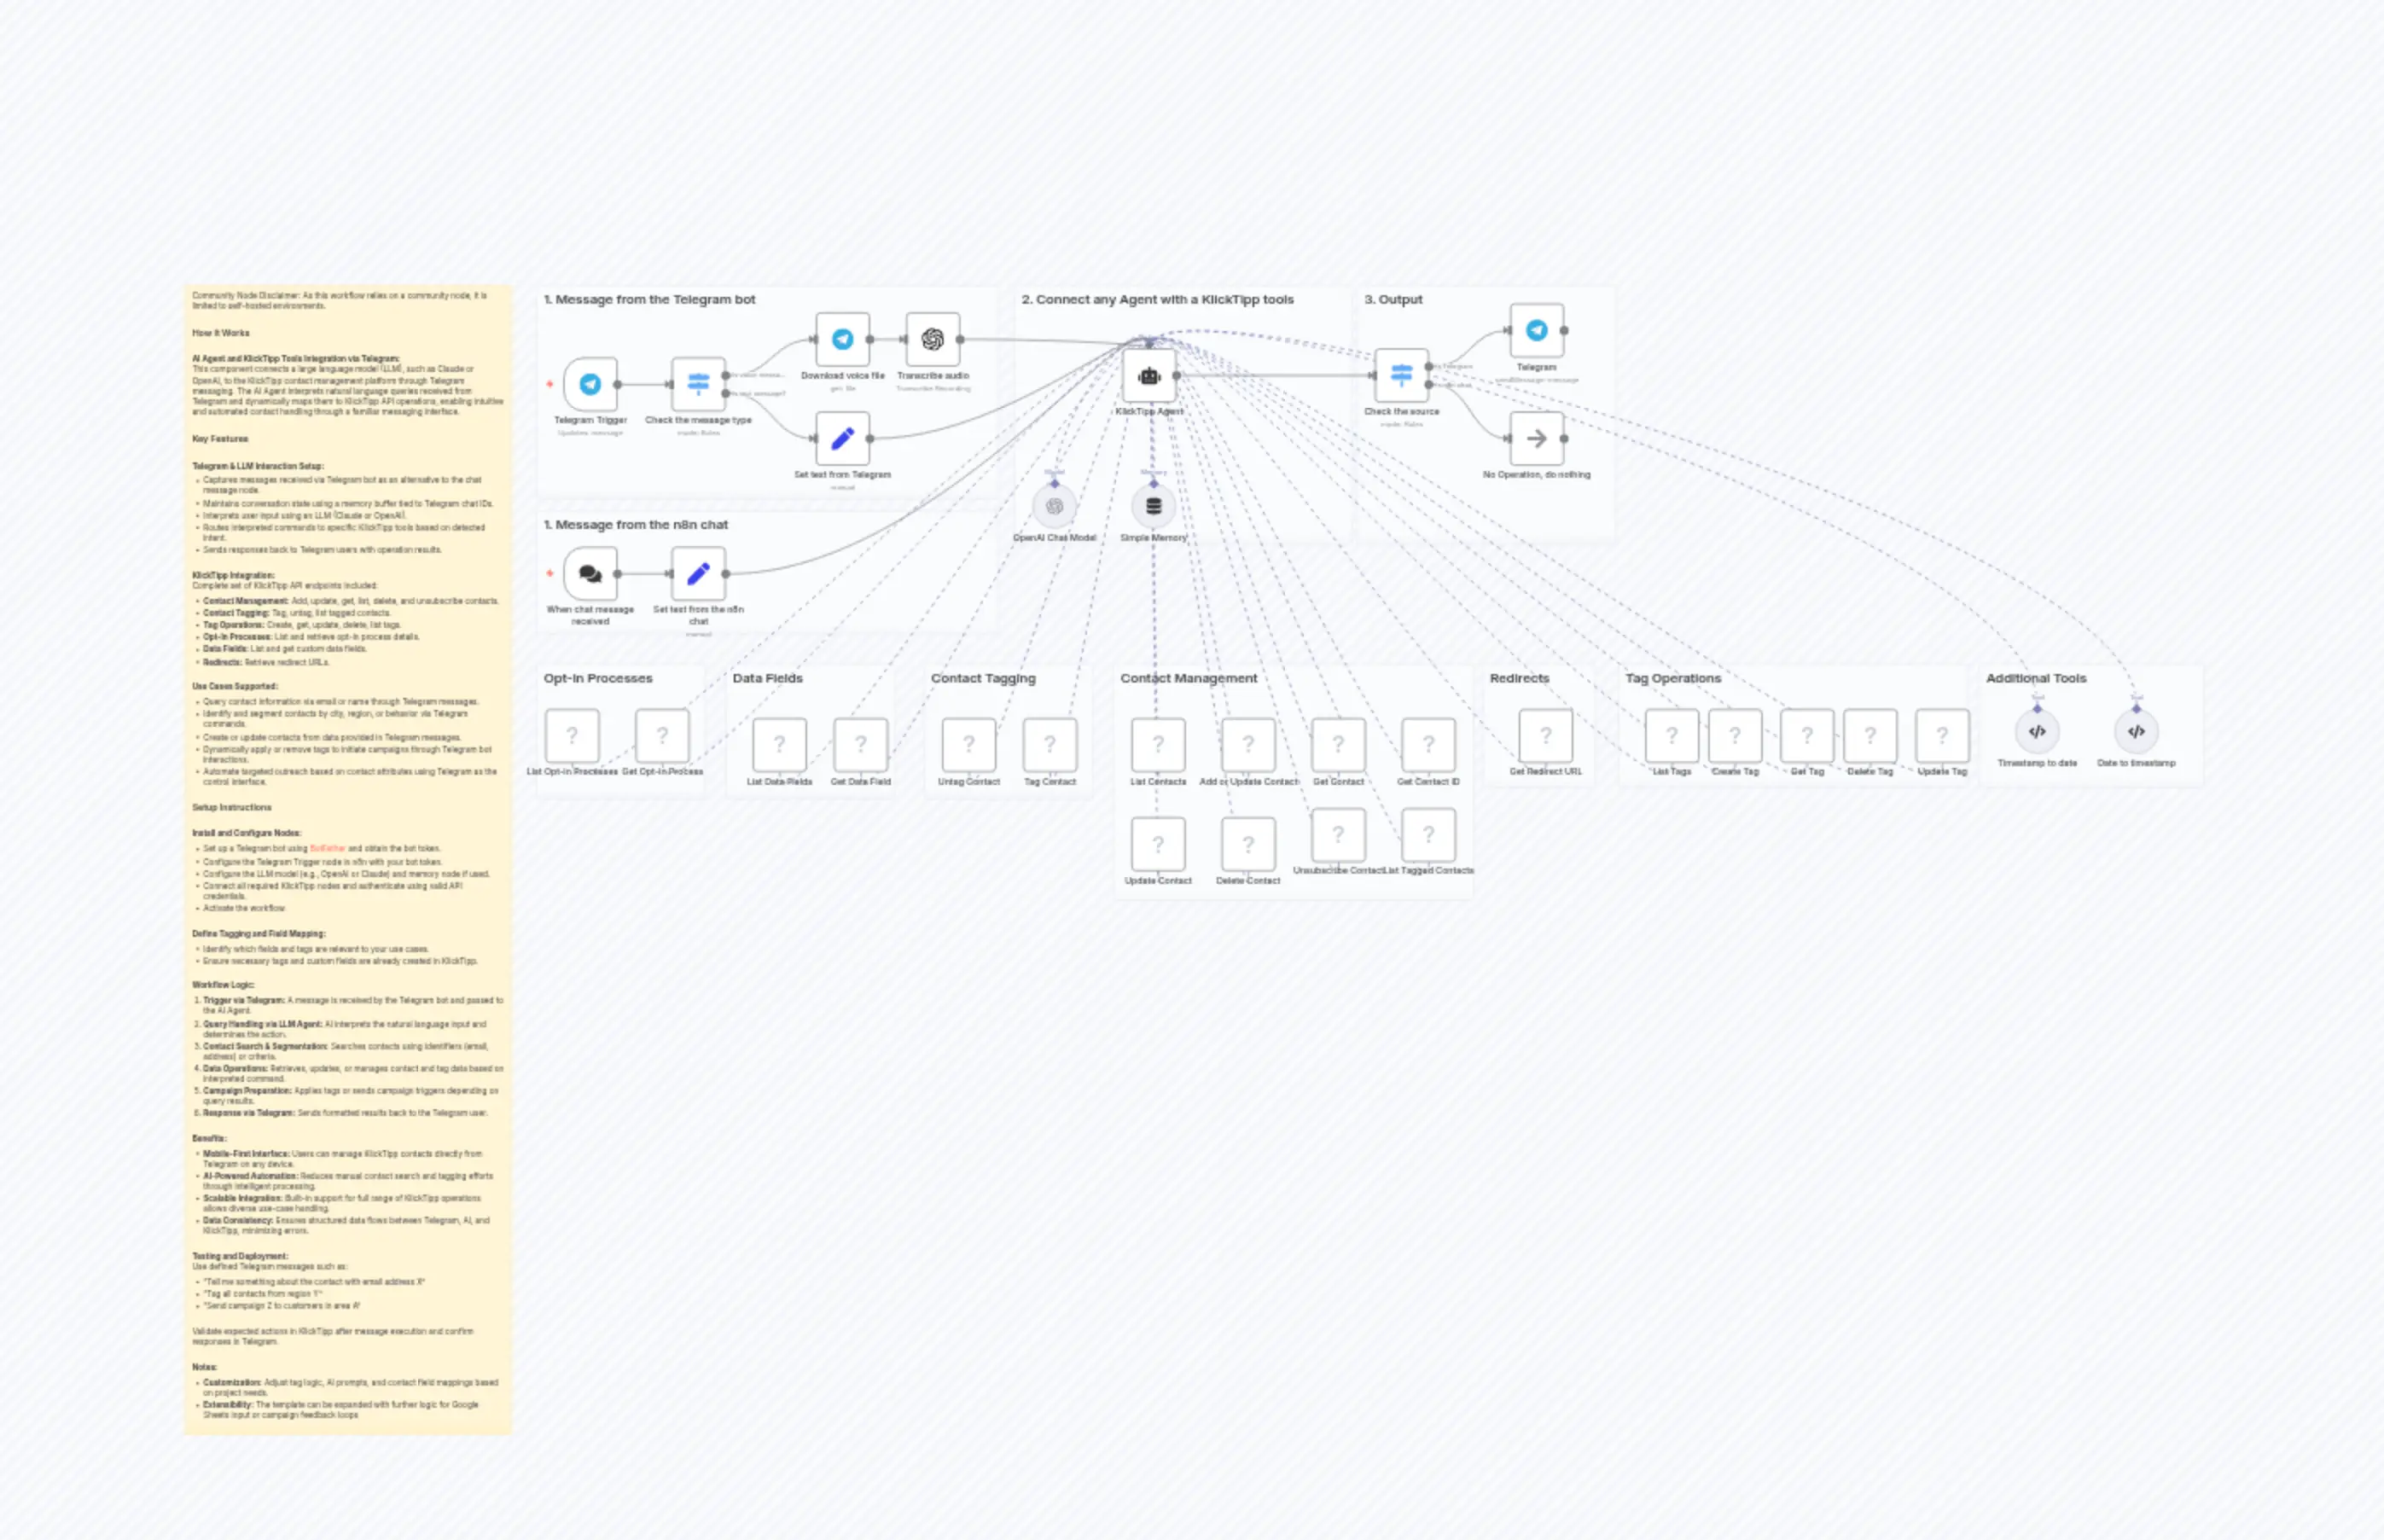
Task: Click the Set text from Telegram node
Action: 842,438
